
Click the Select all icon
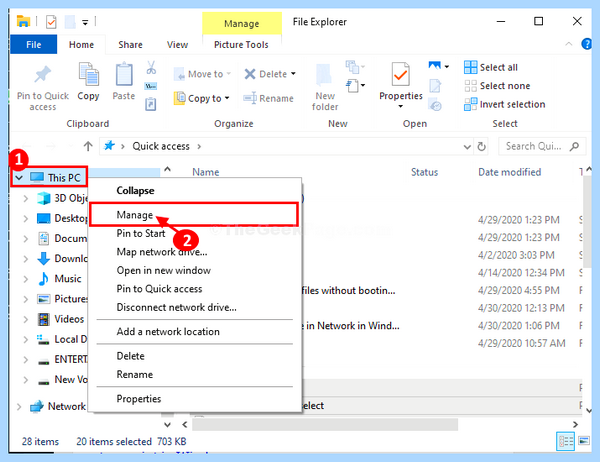pyautogui.click(x=470, y=67)
